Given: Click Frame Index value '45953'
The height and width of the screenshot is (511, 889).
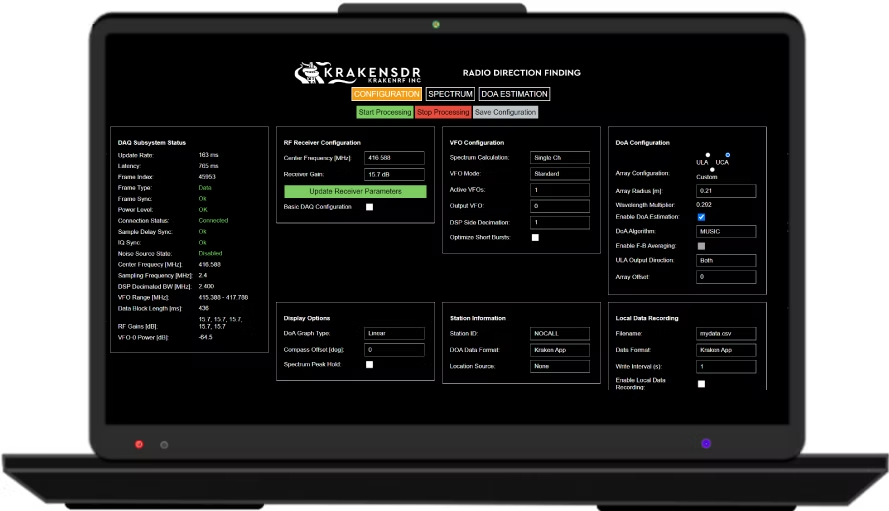Looking at the screenshot, I should point(207,177).
